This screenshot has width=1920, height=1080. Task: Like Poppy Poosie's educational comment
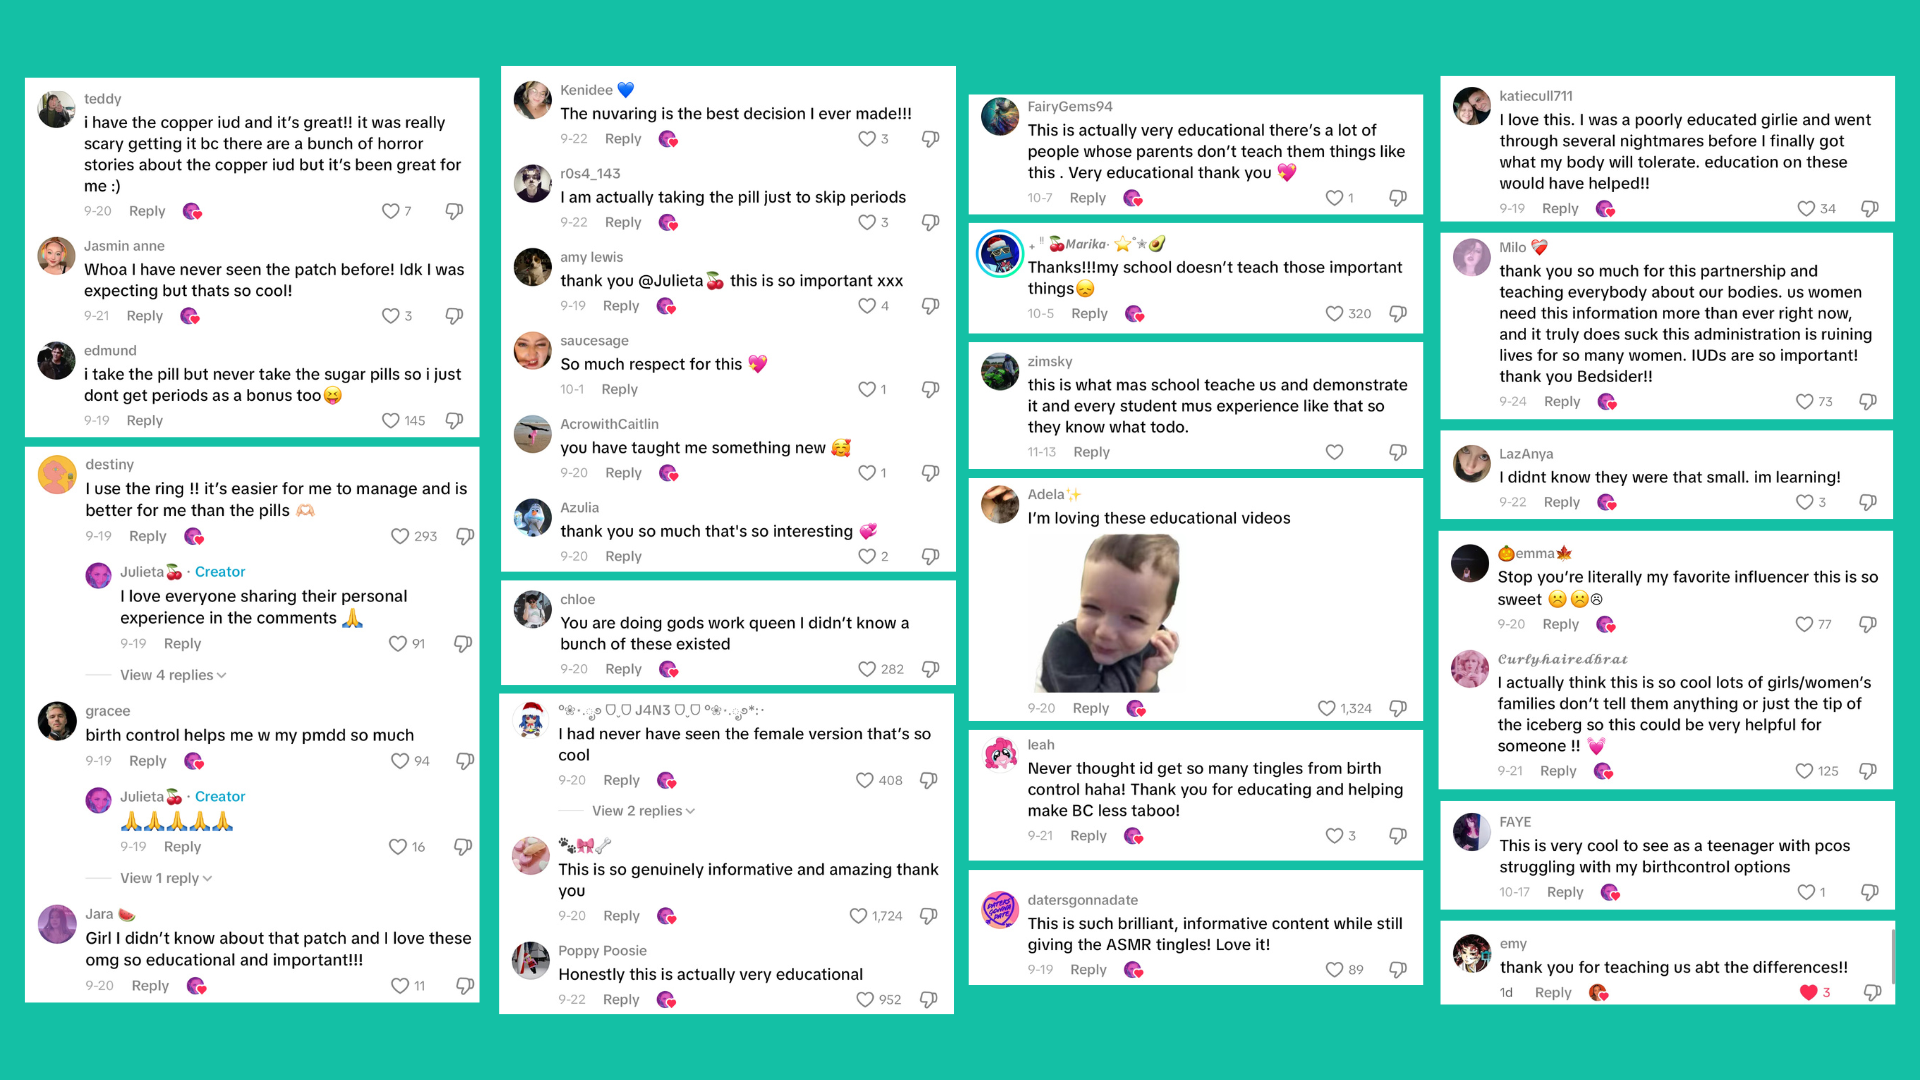[865, 1000]
